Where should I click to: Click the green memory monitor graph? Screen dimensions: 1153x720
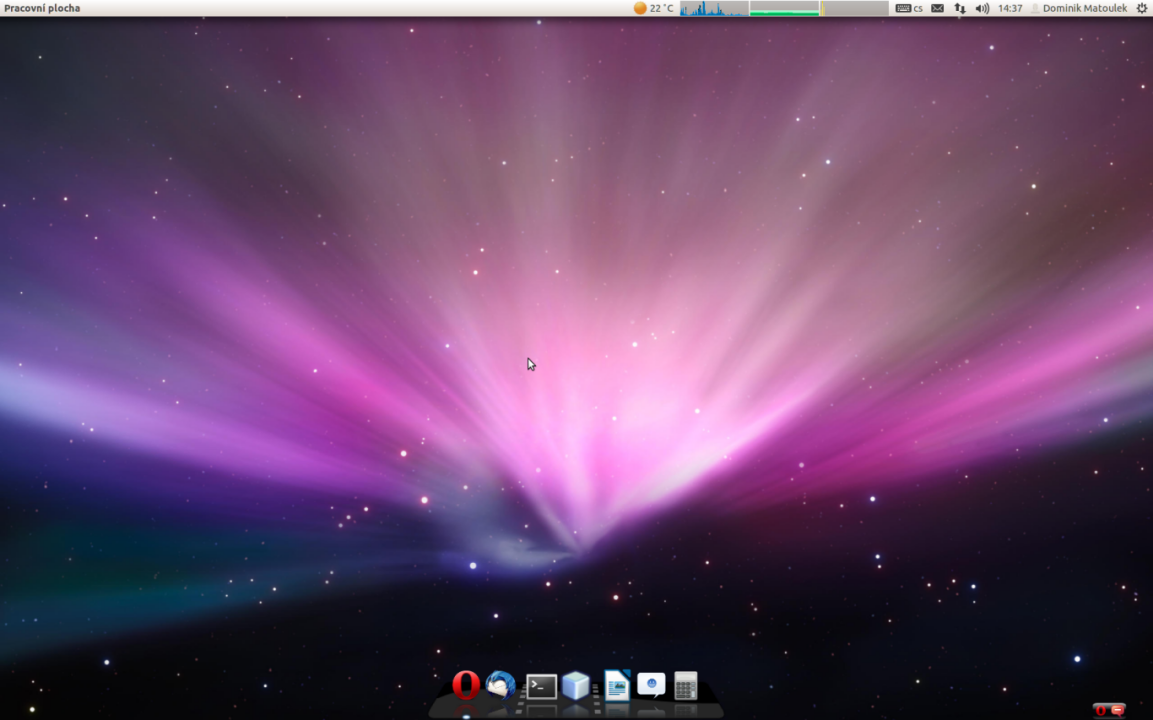[784, 8]
